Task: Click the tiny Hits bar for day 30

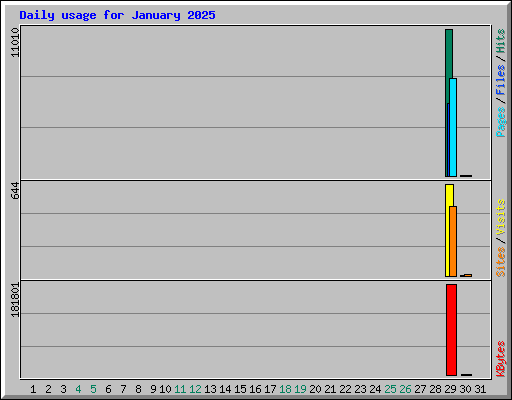Action: [466, 176]
